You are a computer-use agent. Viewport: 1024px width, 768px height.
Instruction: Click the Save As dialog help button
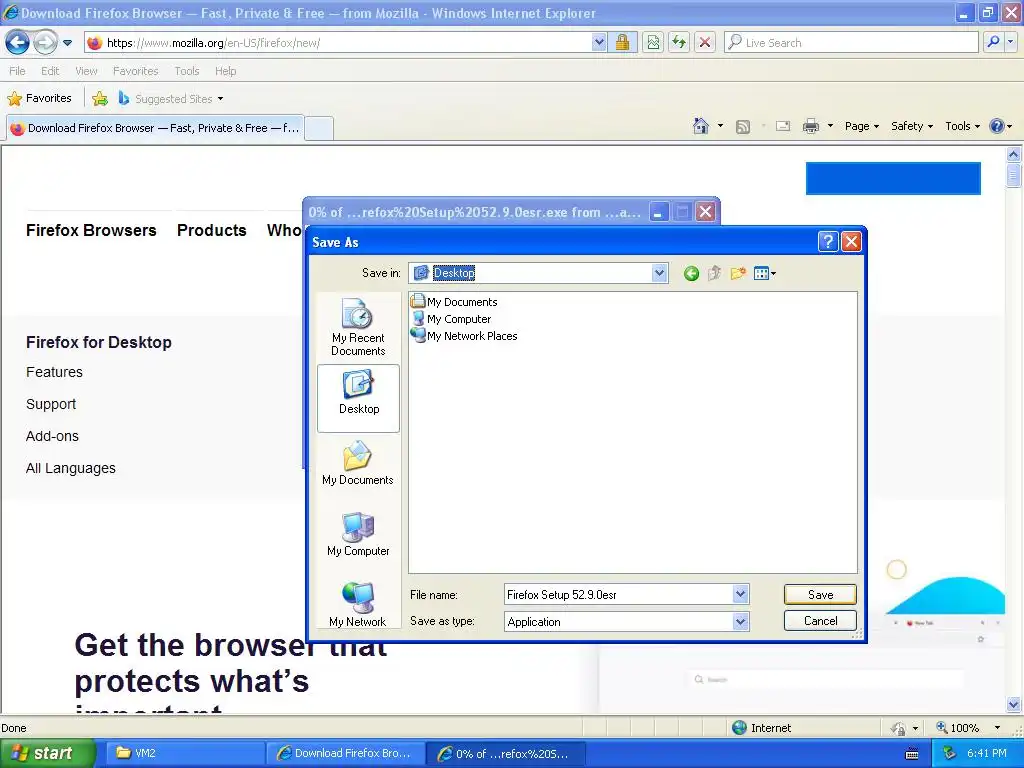827,242
